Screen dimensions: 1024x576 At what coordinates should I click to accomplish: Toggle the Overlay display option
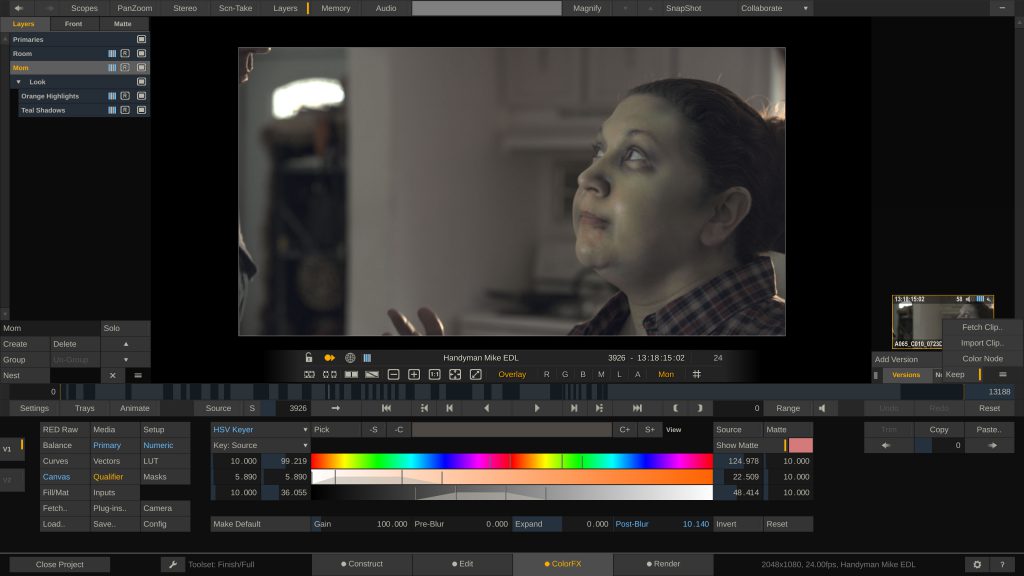coord(512,374)
